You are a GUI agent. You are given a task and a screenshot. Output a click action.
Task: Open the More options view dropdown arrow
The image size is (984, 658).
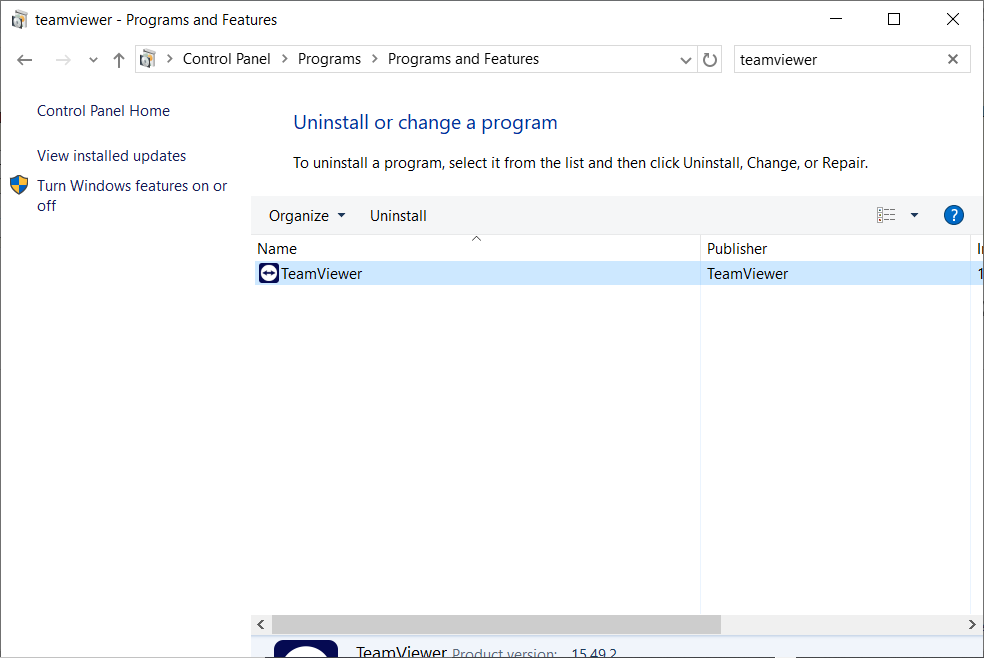point(914,215)
